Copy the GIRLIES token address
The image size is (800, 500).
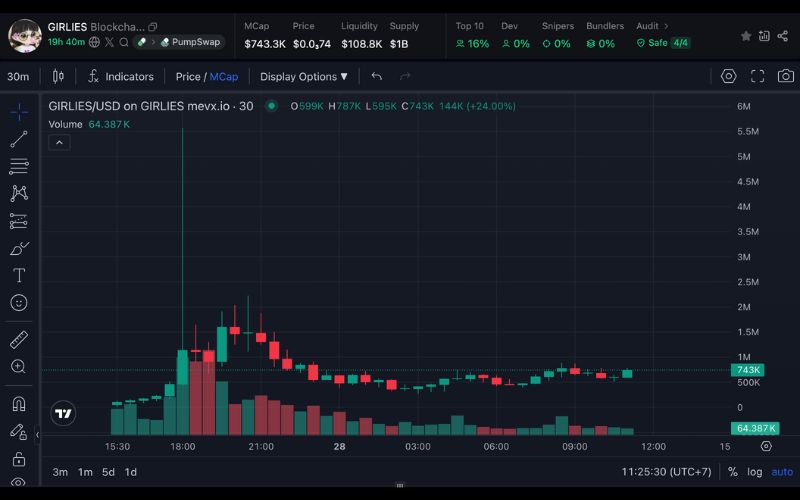tap(153, 27)
